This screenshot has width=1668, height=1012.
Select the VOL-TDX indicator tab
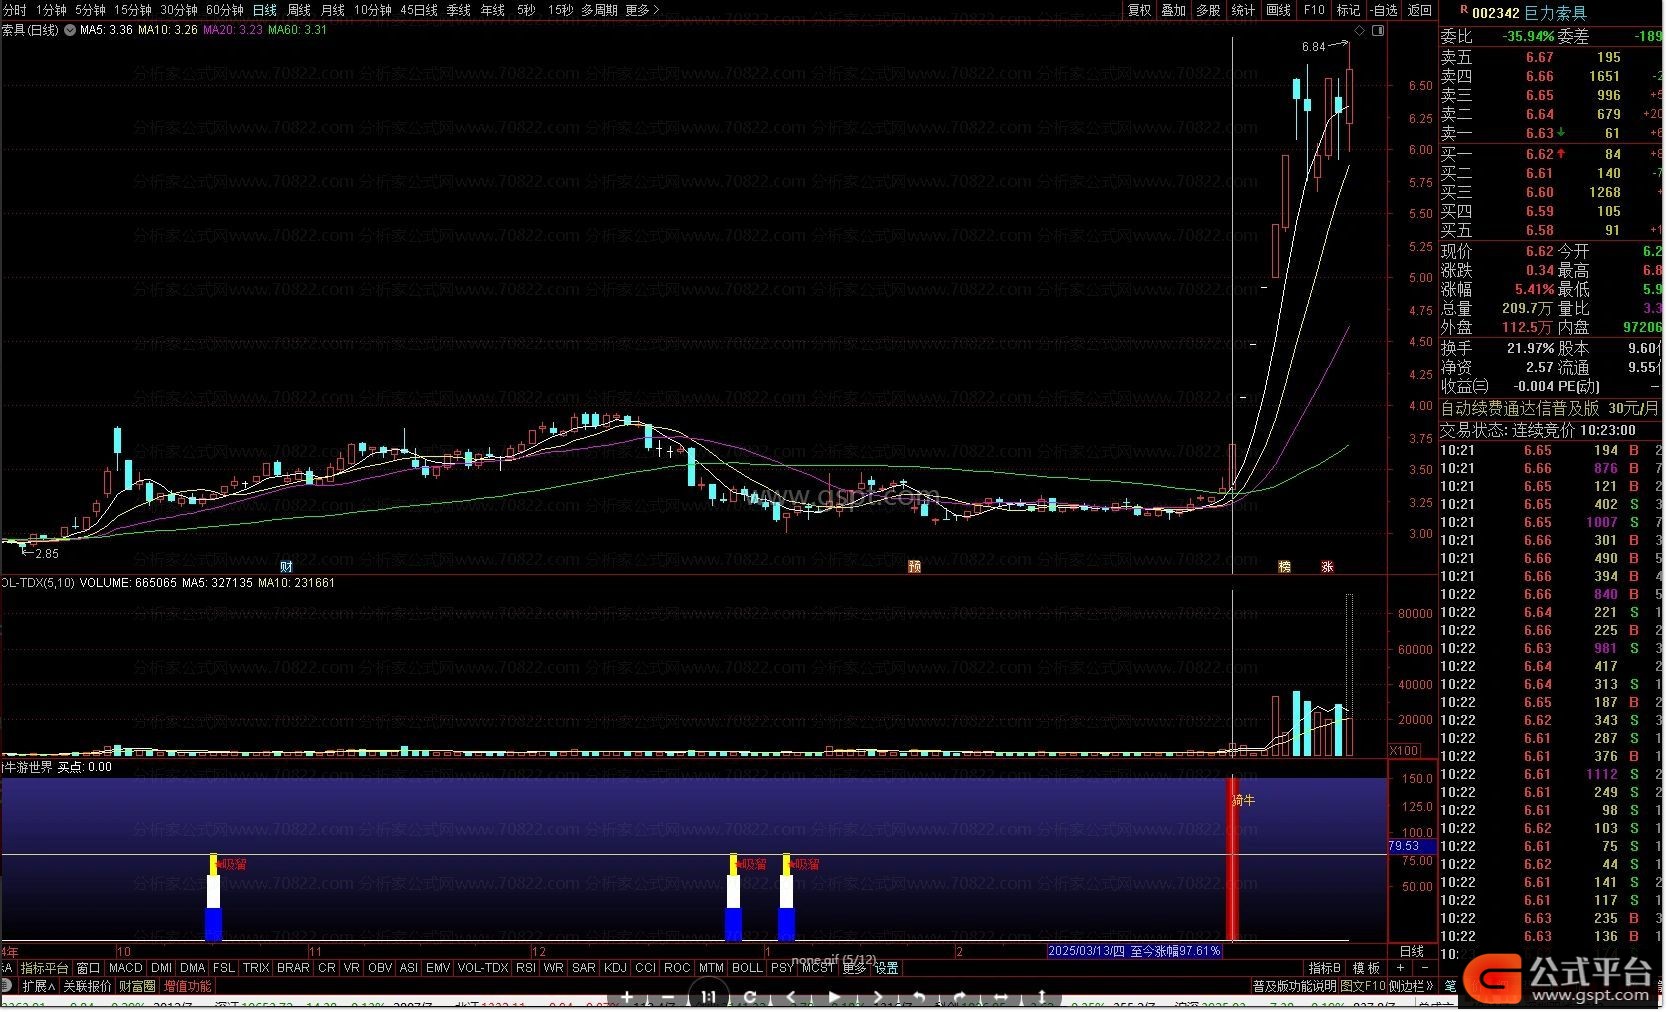[x=483, y=968]
